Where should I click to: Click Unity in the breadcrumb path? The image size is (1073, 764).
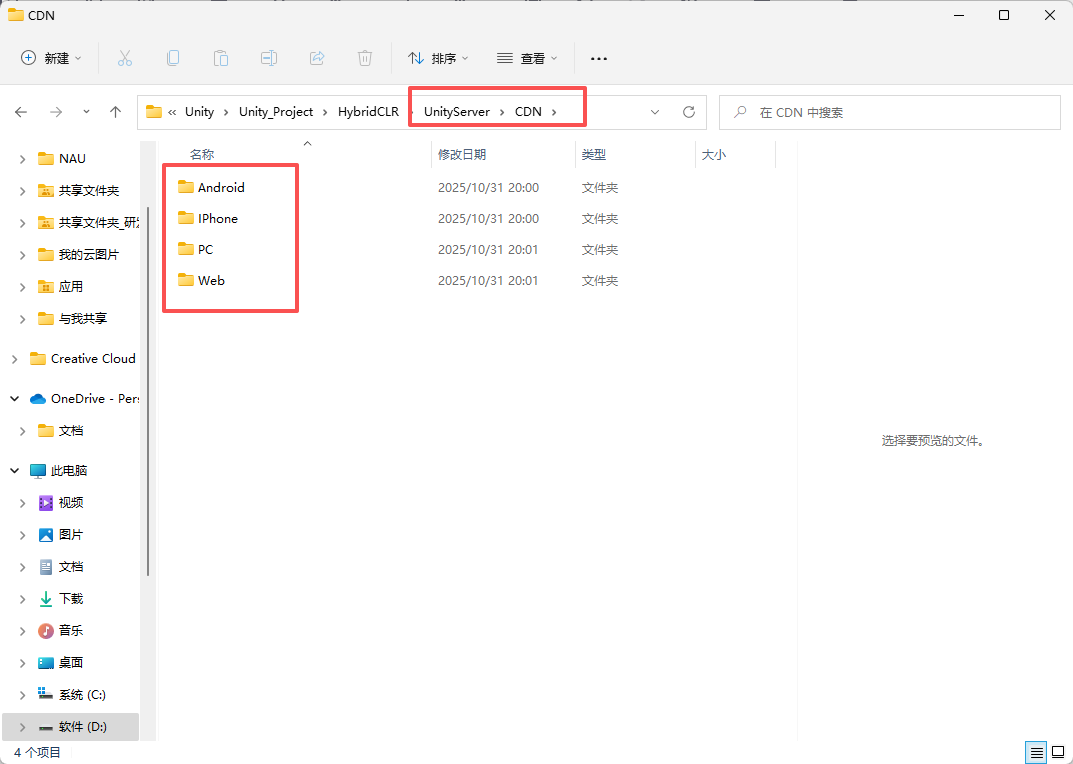coord(199,112)
